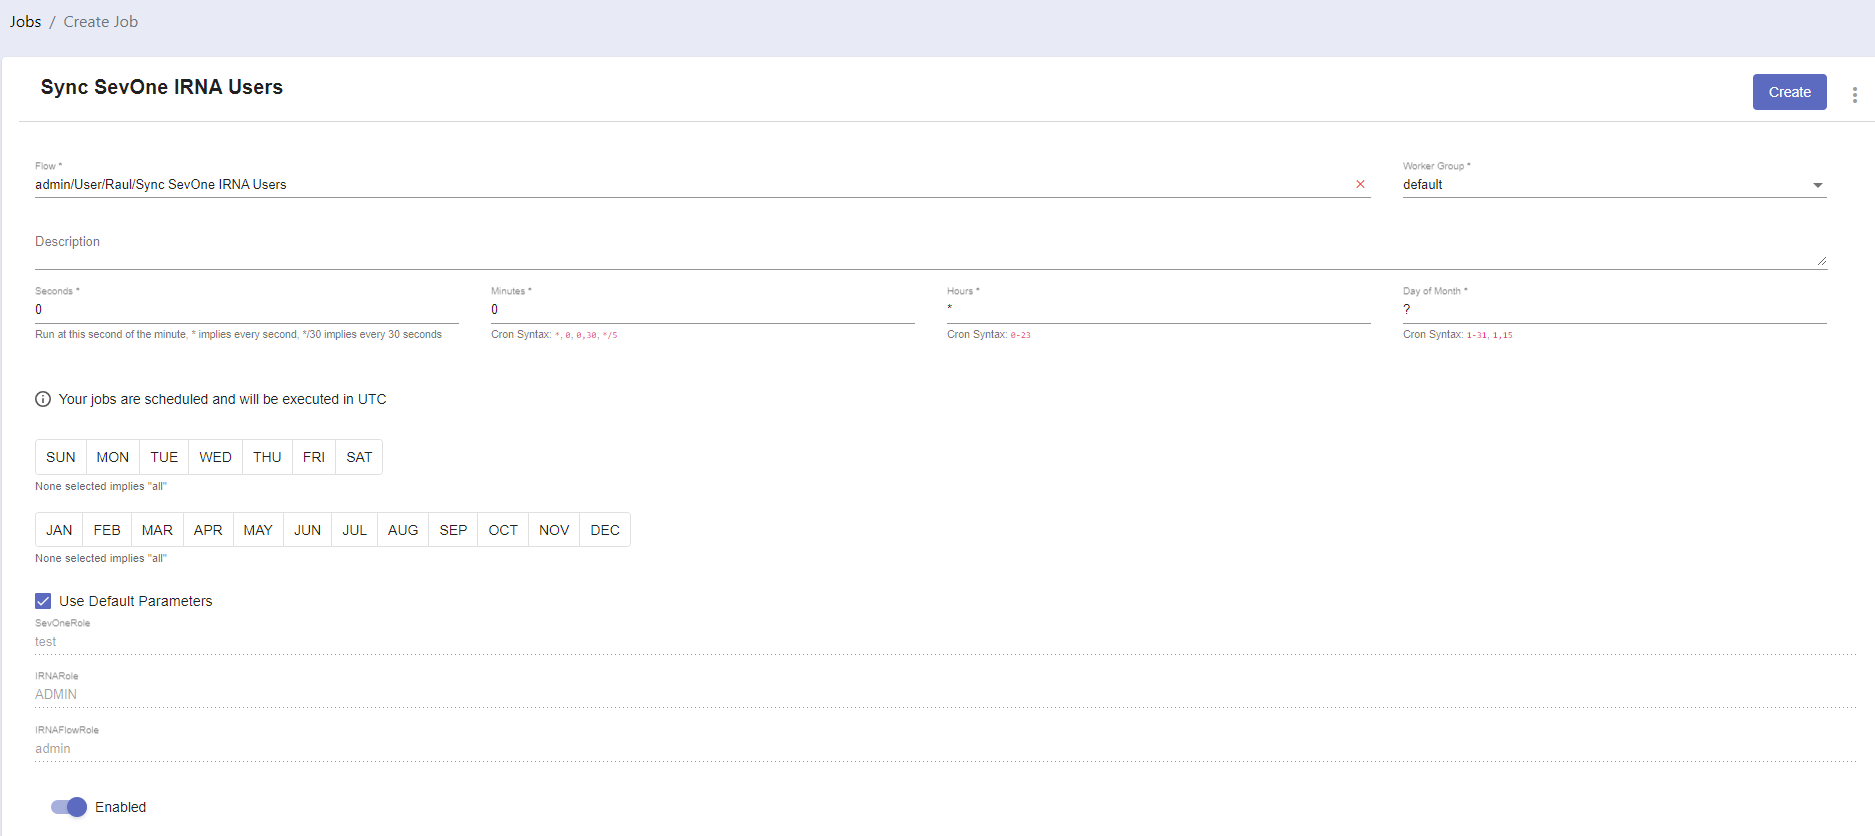Uncheck Use Default Parameters checkbox
The image size is (1875, 836).
(43, 601)
